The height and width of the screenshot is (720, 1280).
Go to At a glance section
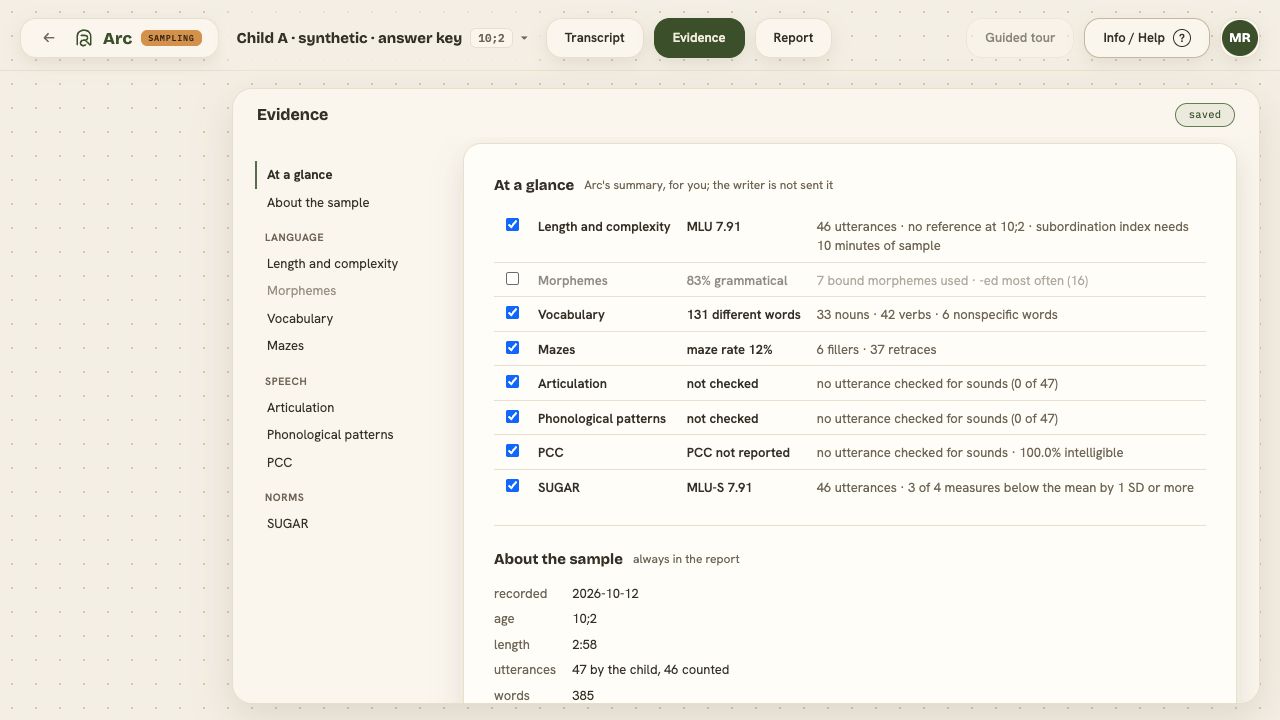300,175
